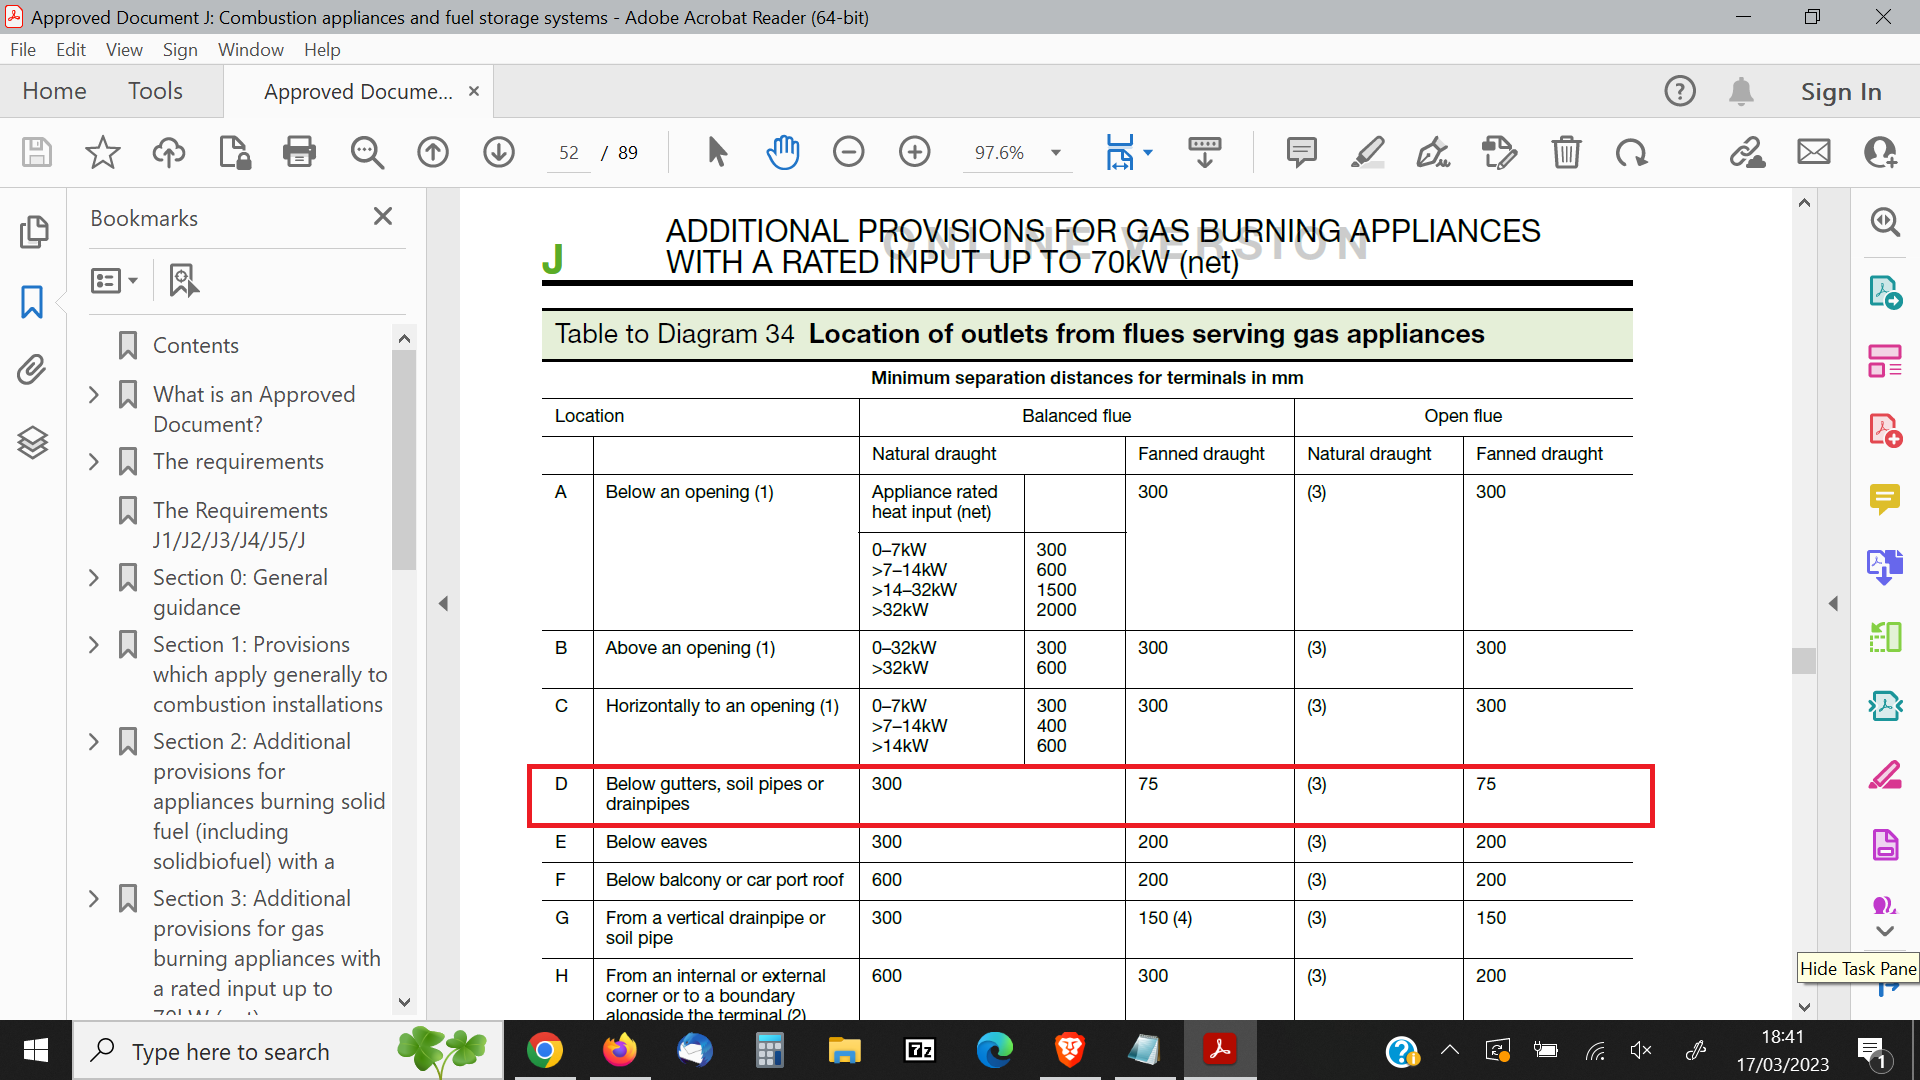Click the page number input field
Screen dimensions: 1920x1080
click(x=569, y=152)
